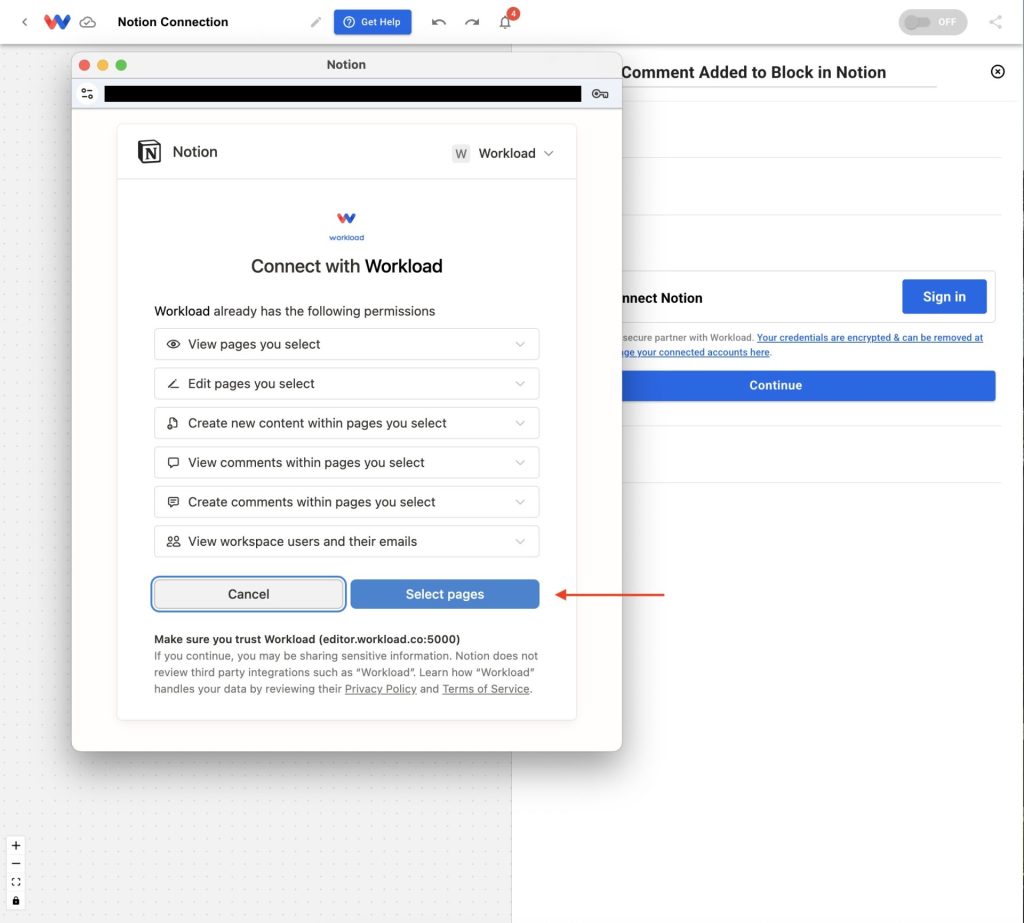Open notifications bell
The width and height of the screenshot is (1024, 923).
(505, 22)
